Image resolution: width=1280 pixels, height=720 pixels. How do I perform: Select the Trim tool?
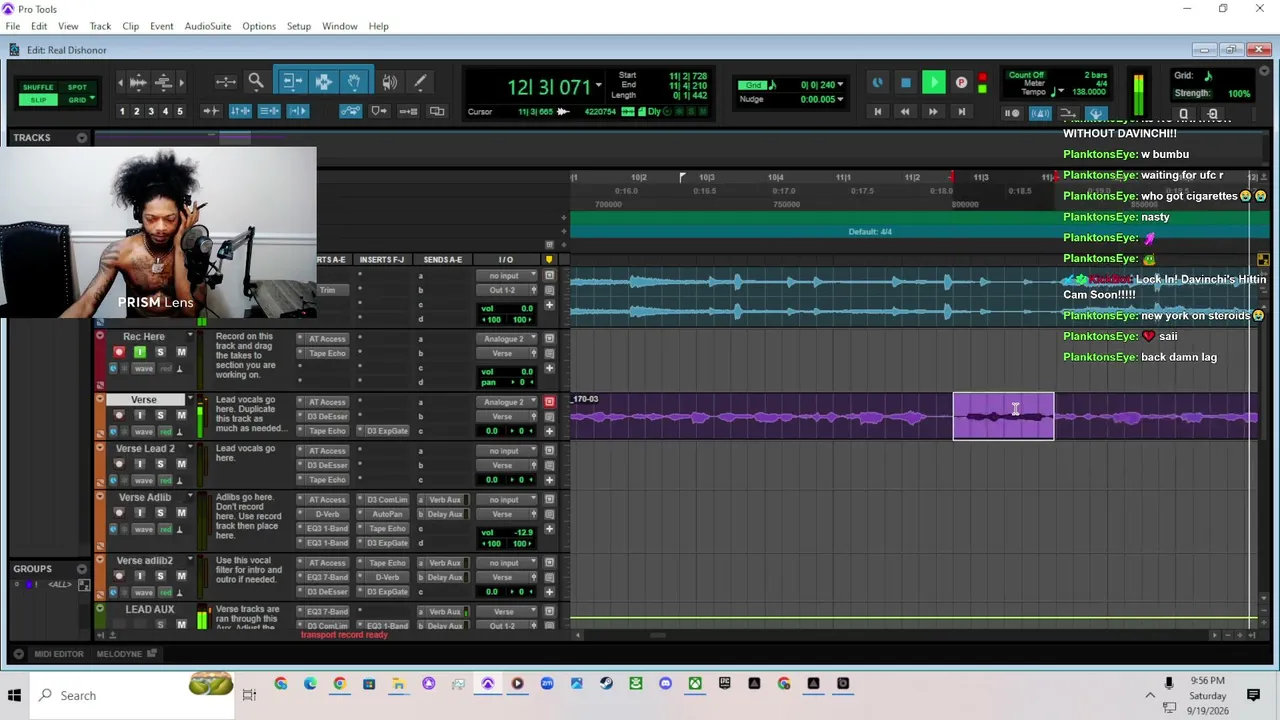tap(291, 82)
